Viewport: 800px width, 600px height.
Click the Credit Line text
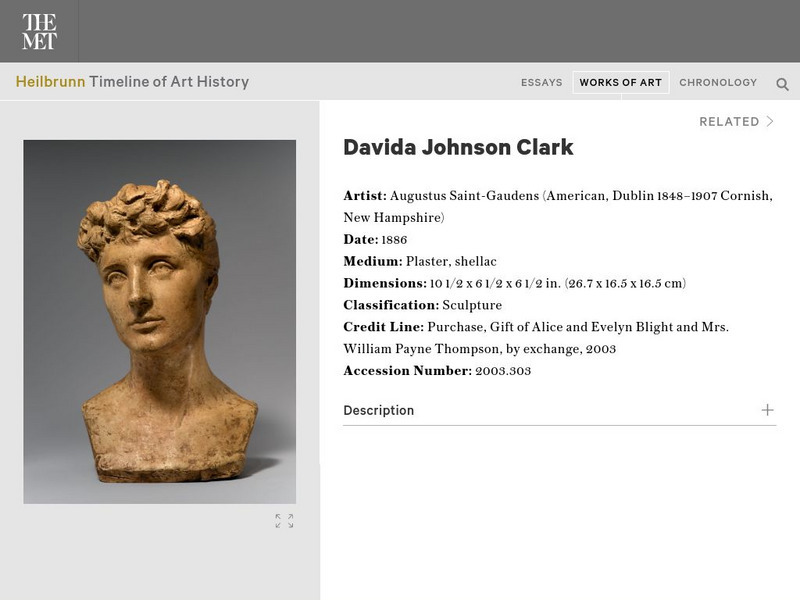[536, 338]
